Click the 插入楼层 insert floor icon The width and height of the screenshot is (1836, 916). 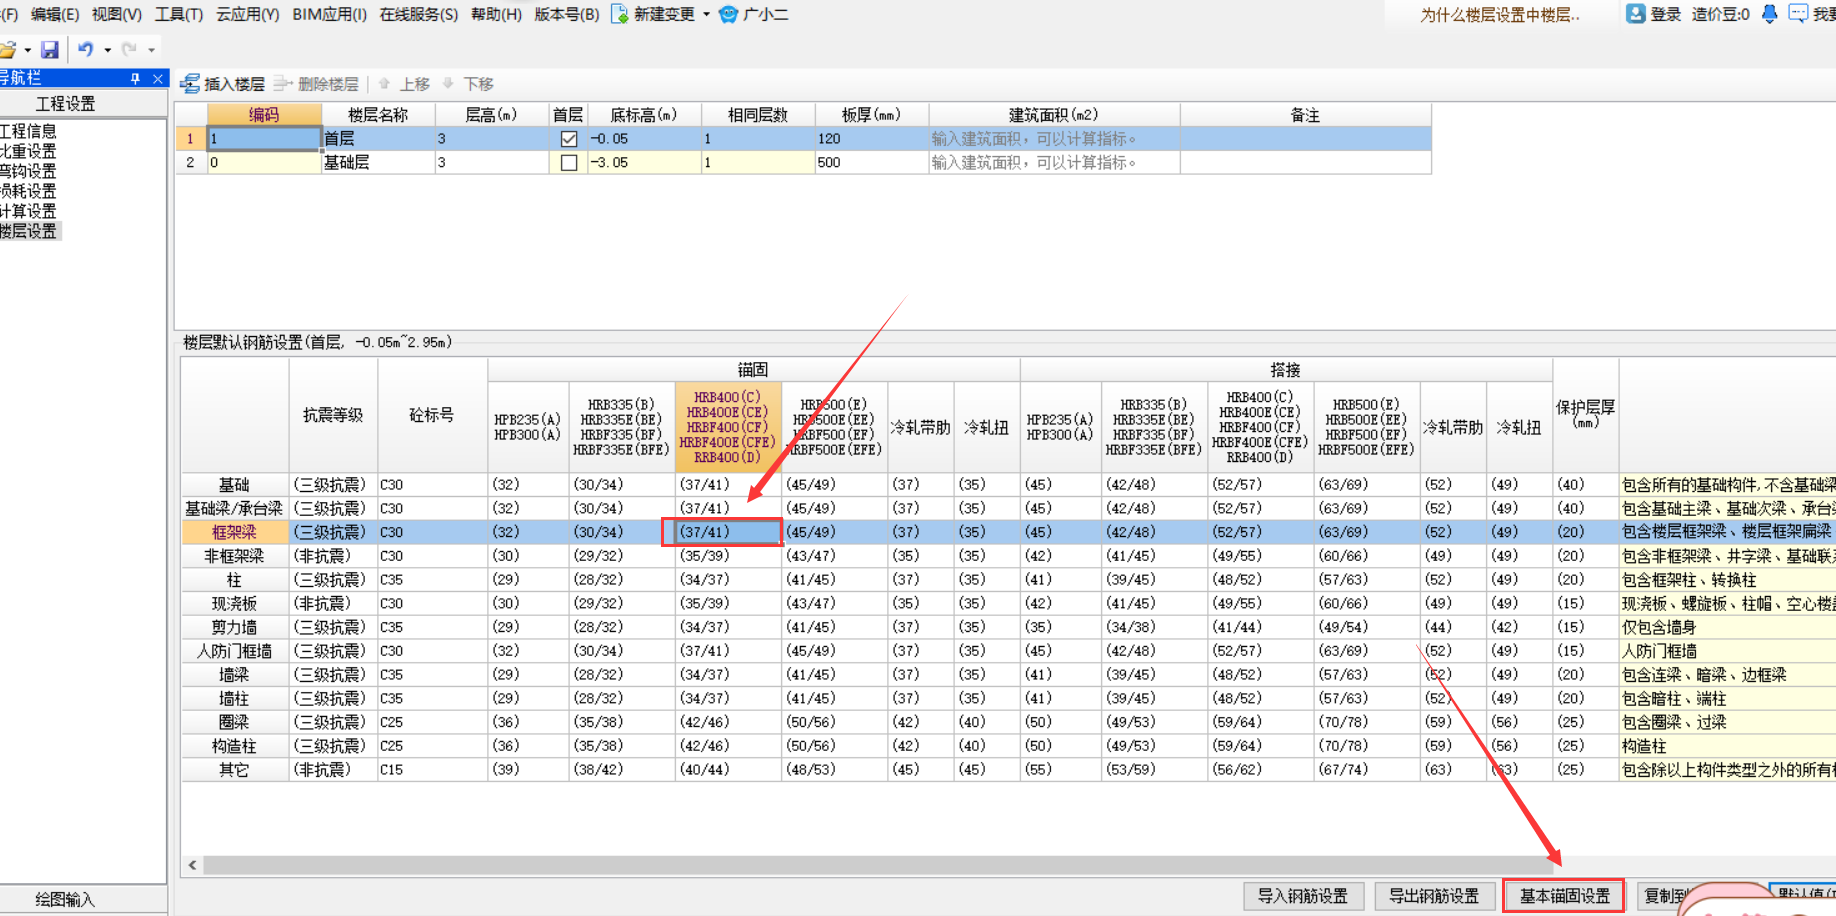pyautogui.click(x=190, y=84)
